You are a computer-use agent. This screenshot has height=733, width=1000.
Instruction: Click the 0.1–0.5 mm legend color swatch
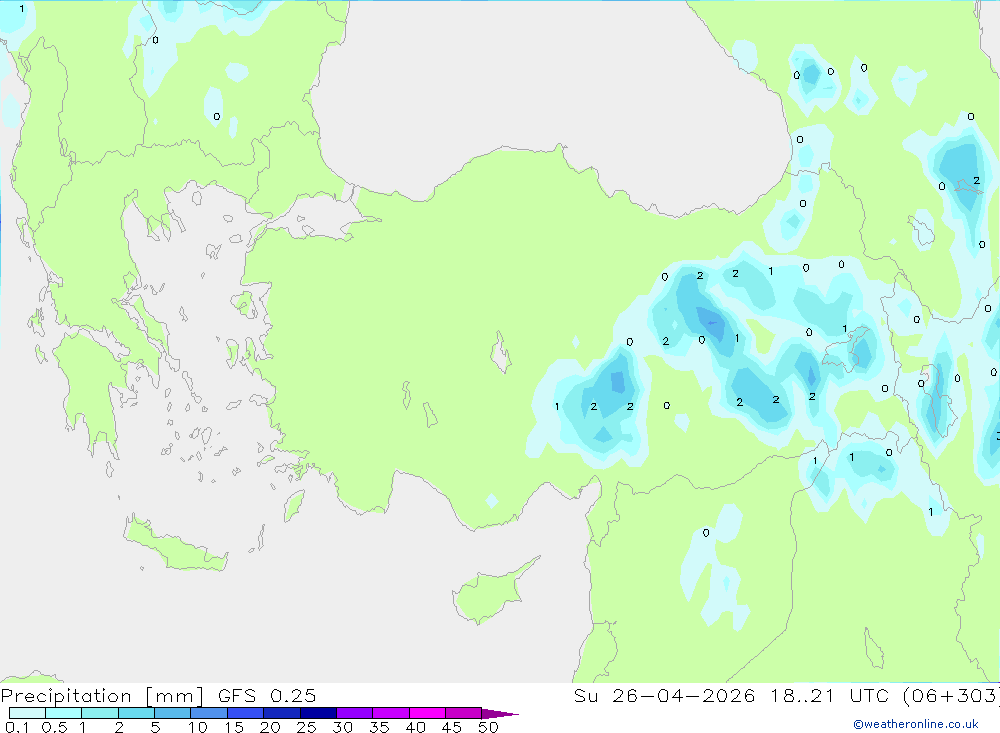tap(27, 713)
